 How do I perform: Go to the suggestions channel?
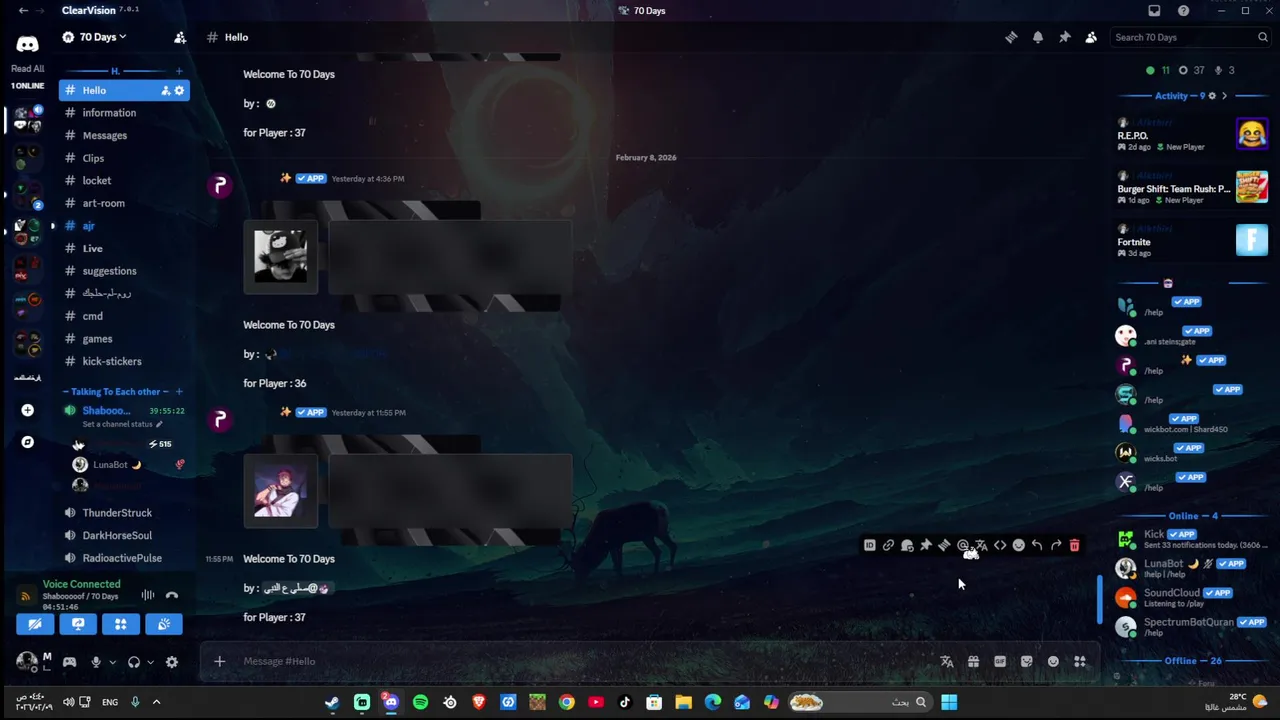[x=124, y=271]
